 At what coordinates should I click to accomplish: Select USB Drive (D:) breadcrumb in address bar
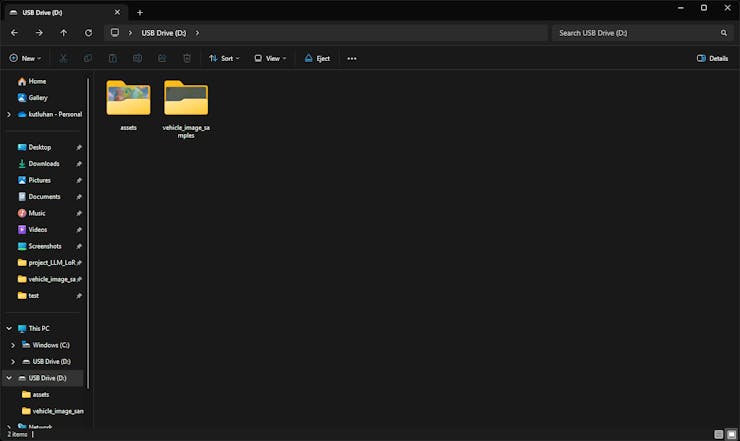tap(164, 33)
